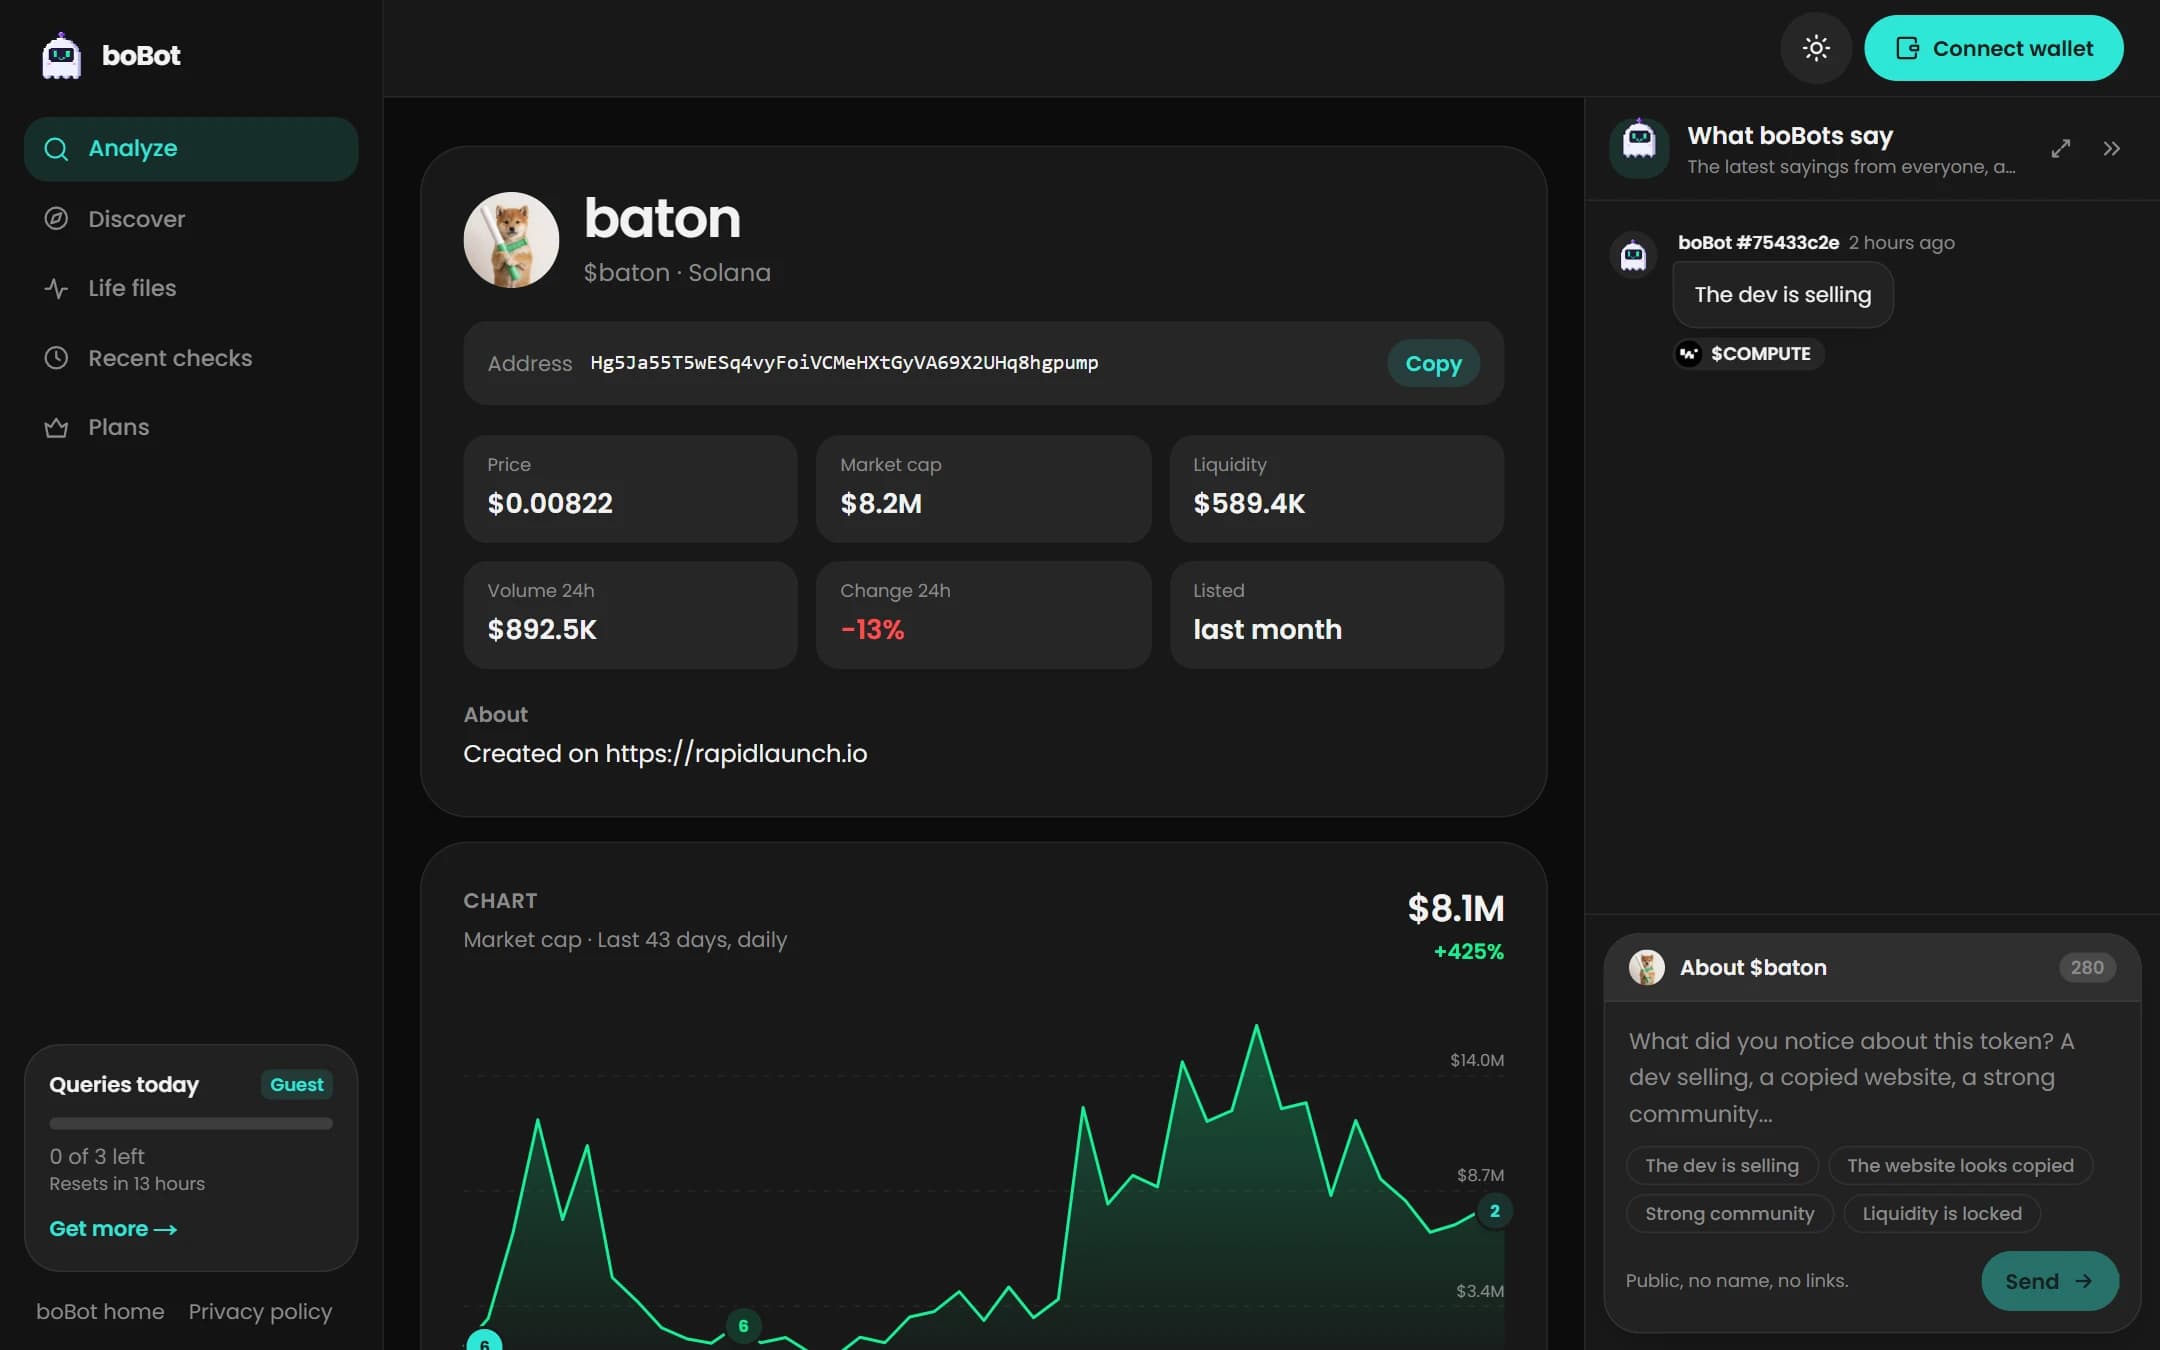Click the 280 character counter badge
2160x1350 pixels.
pyautogui.click(x=2087, y=967)
